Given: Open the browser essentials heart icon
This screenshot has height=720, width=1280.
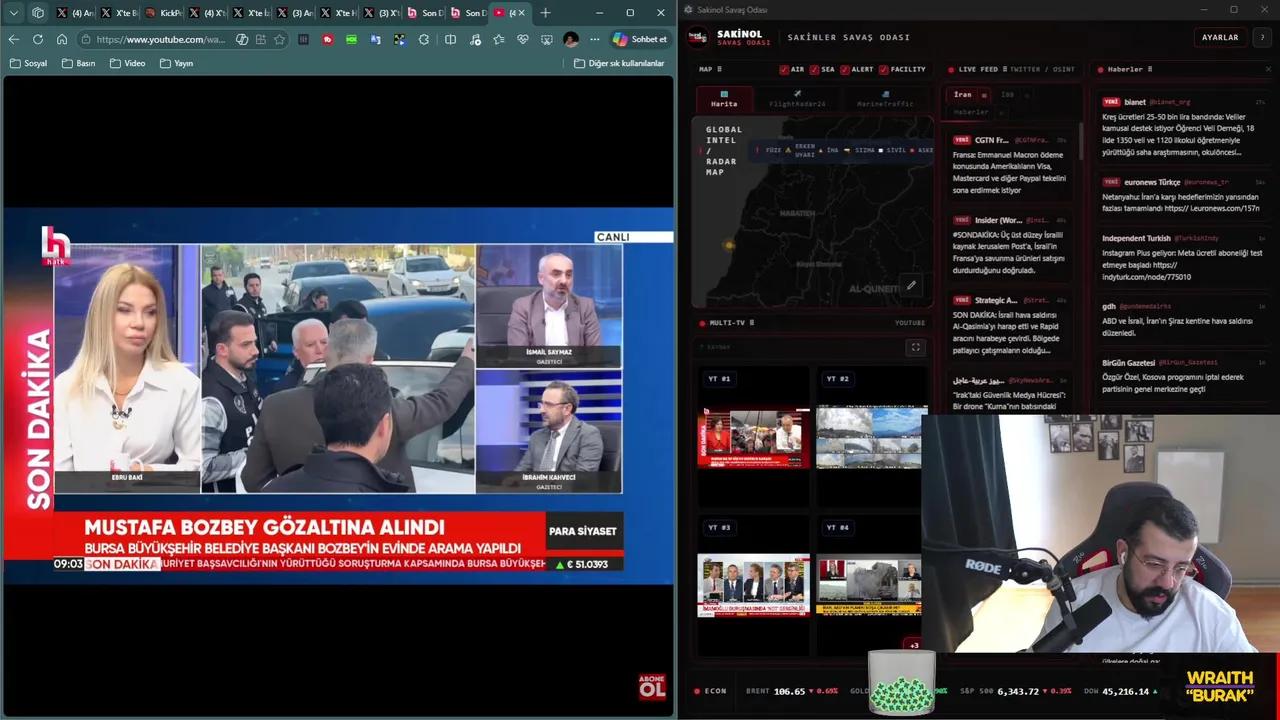Looking at the screenshot, I should tap(522, 39).
